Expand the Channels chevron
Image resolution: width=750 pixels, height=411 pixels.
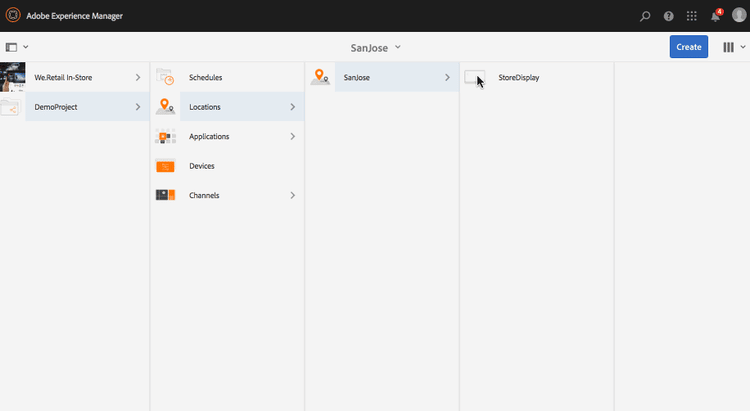click(293, 195)
